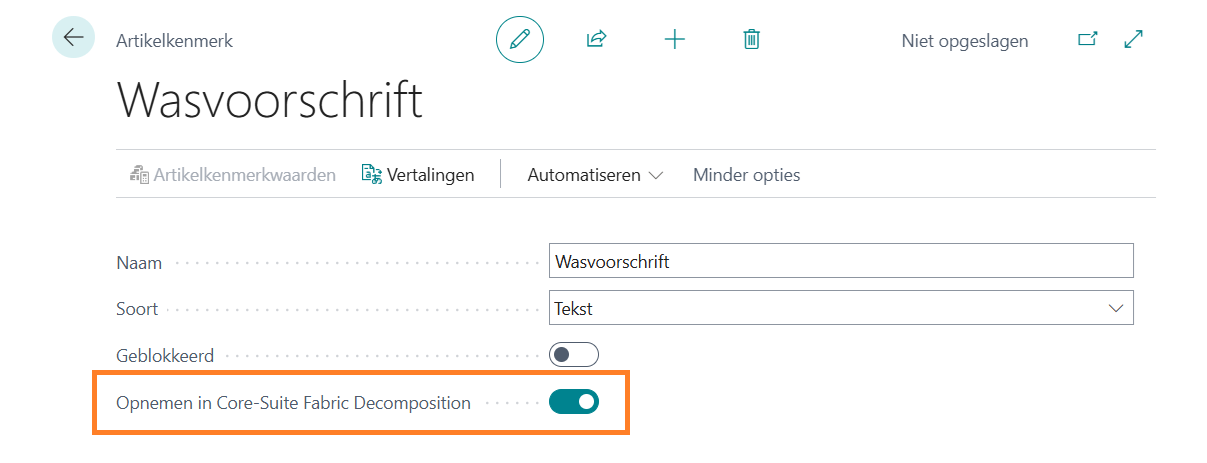Open page in new window icon
Image resolution: width=1207 pixels, height=463 pixels.
click(x=1087, y=40)
